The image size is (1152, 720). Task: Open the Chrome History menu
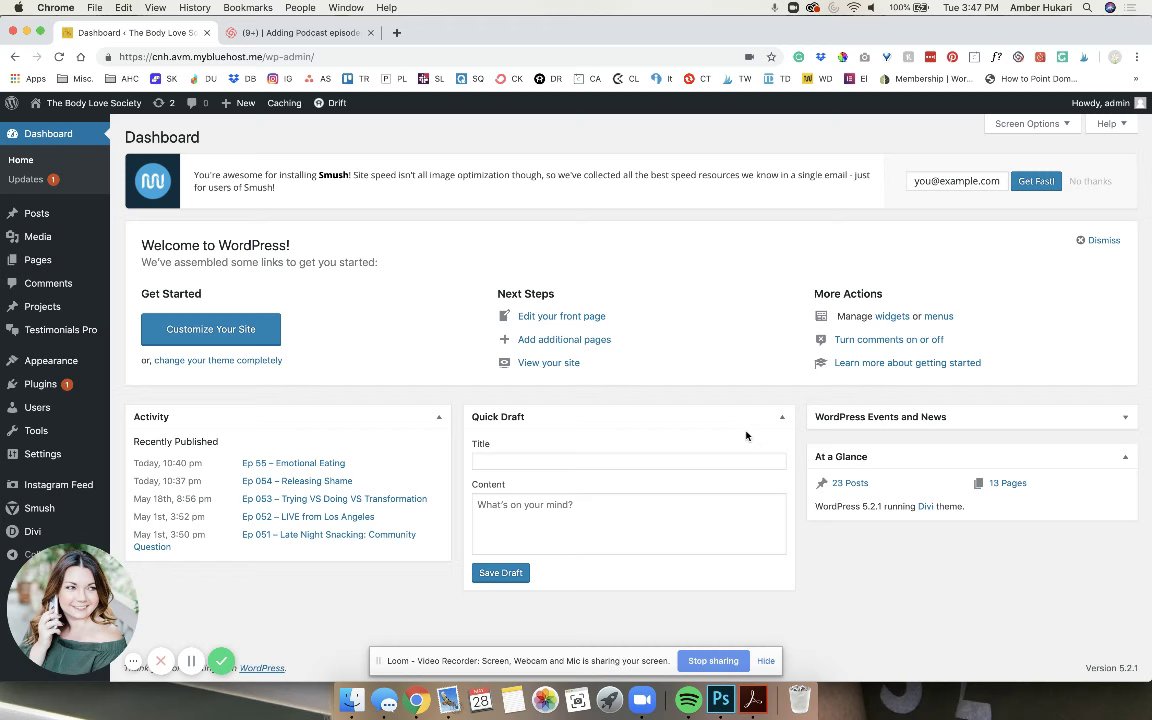tap(195, 7)
